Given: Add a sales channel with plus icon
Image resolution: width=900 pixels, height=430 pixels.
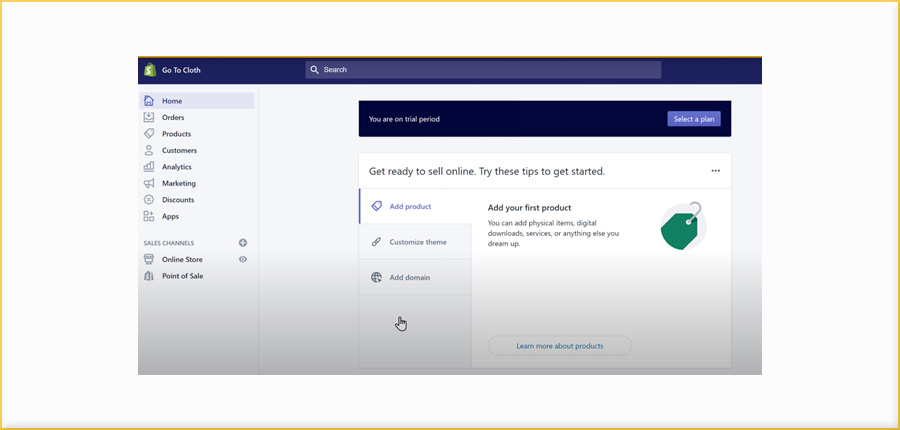Looking at the screenshot, I should [243, 243].
